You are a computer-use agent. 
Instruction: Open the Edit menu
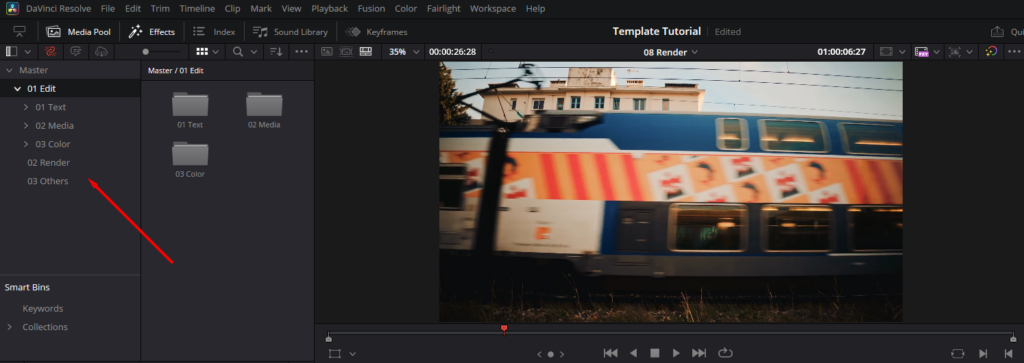133,8
